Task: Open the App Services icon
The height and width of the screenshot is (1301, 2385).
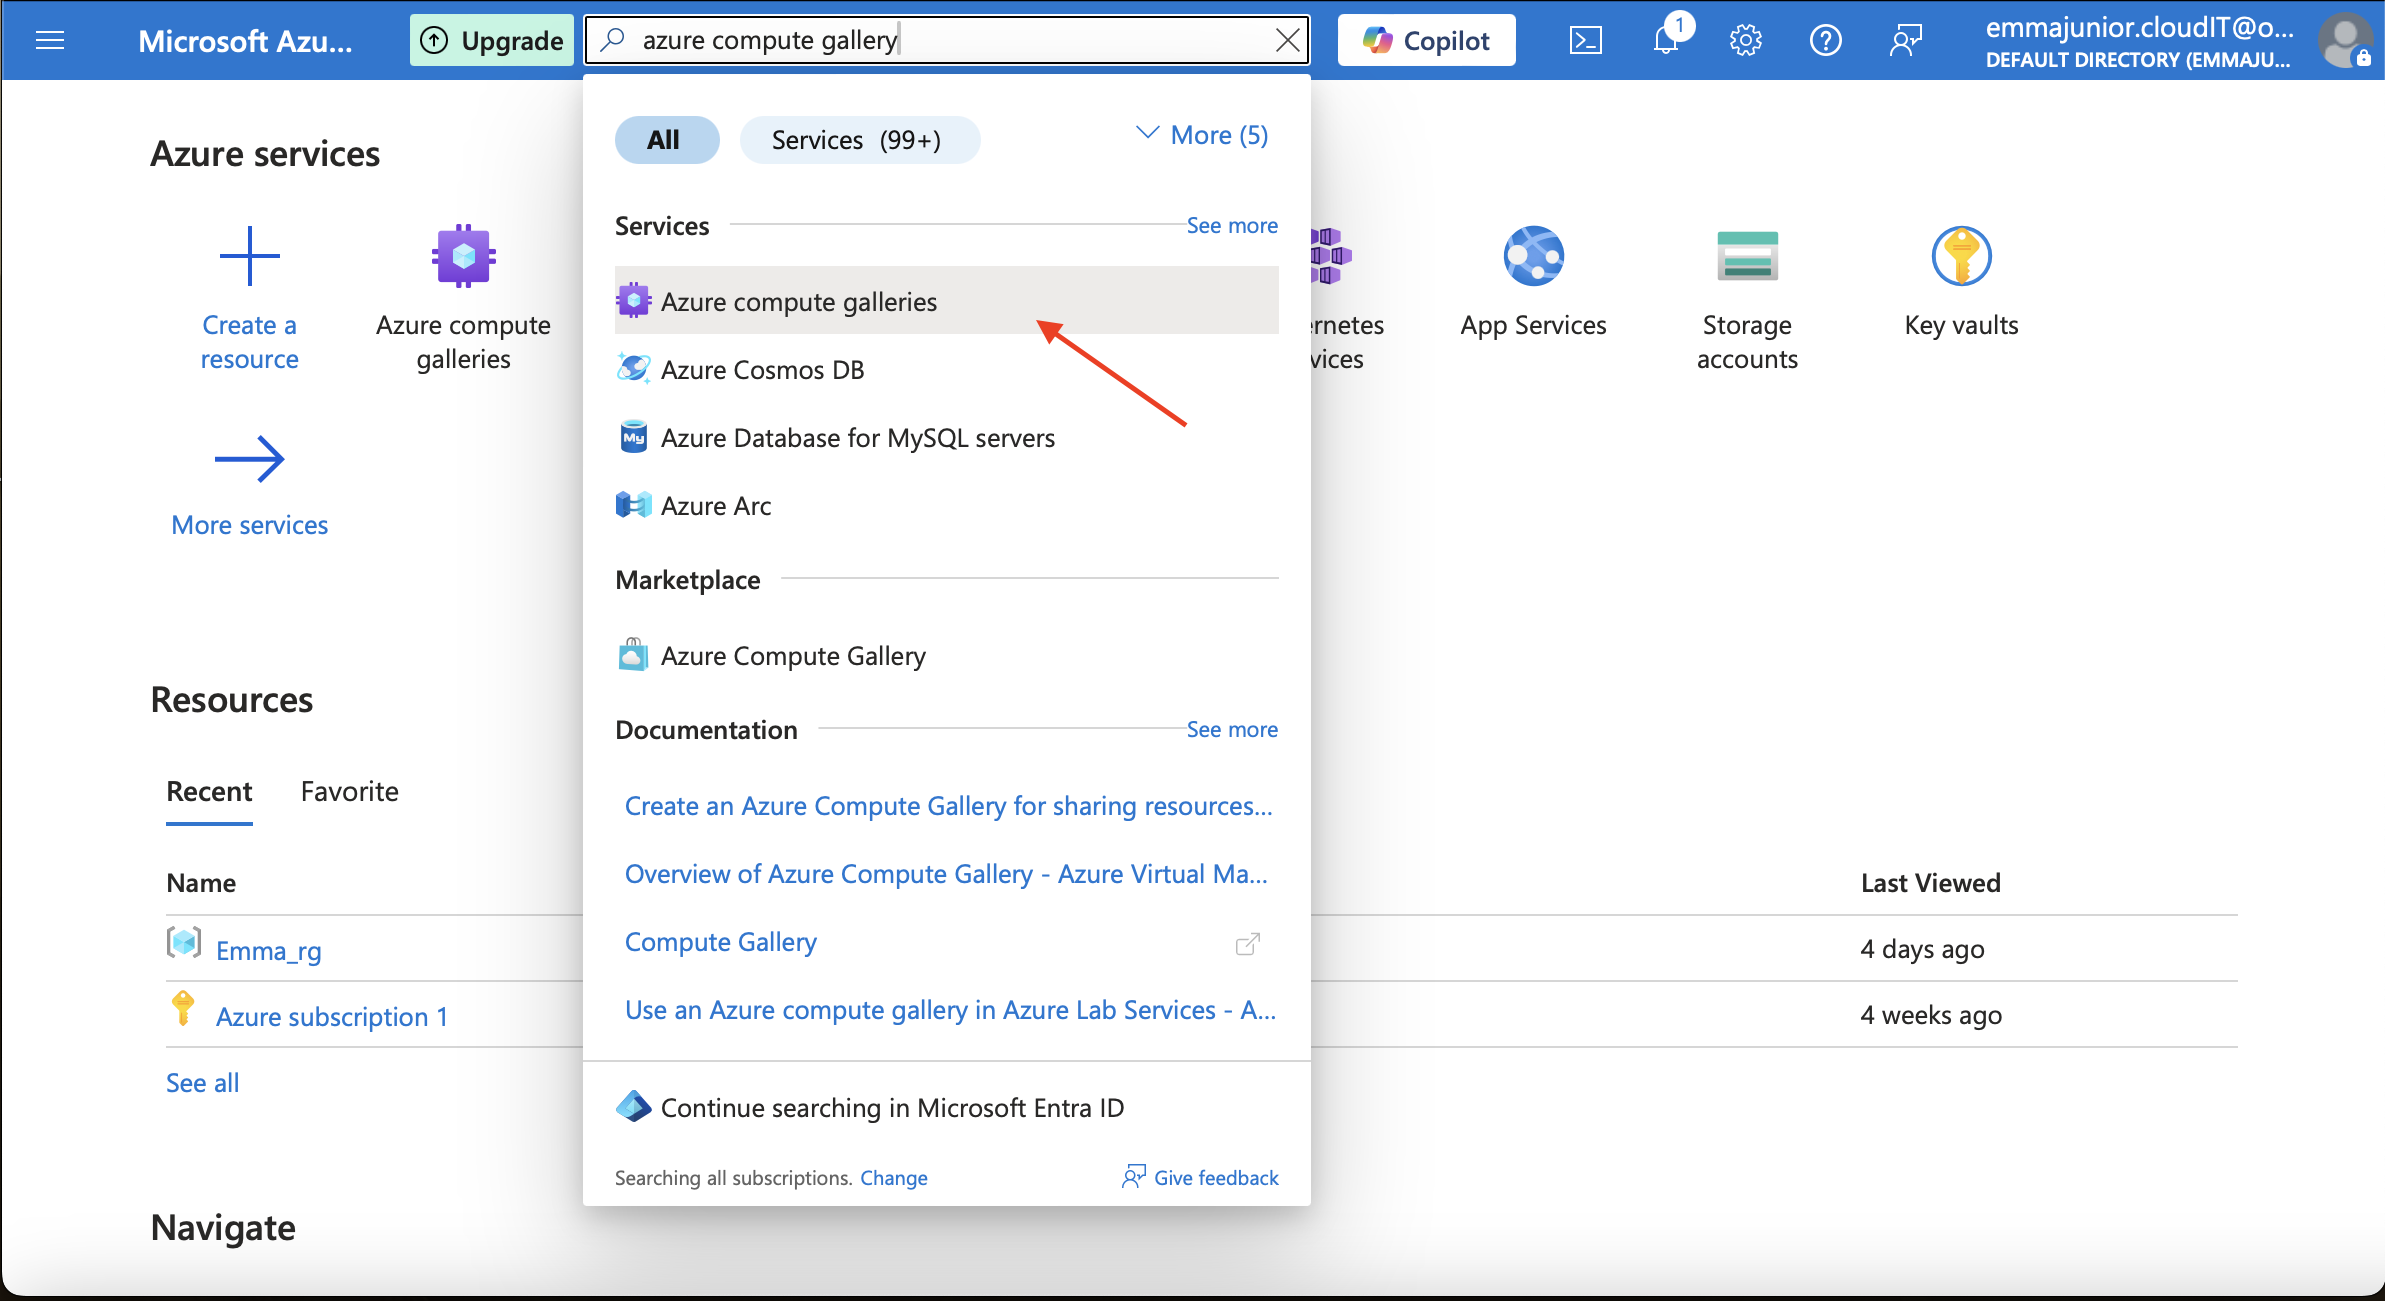Action: pyautogui.click(x=1533, y=256)
